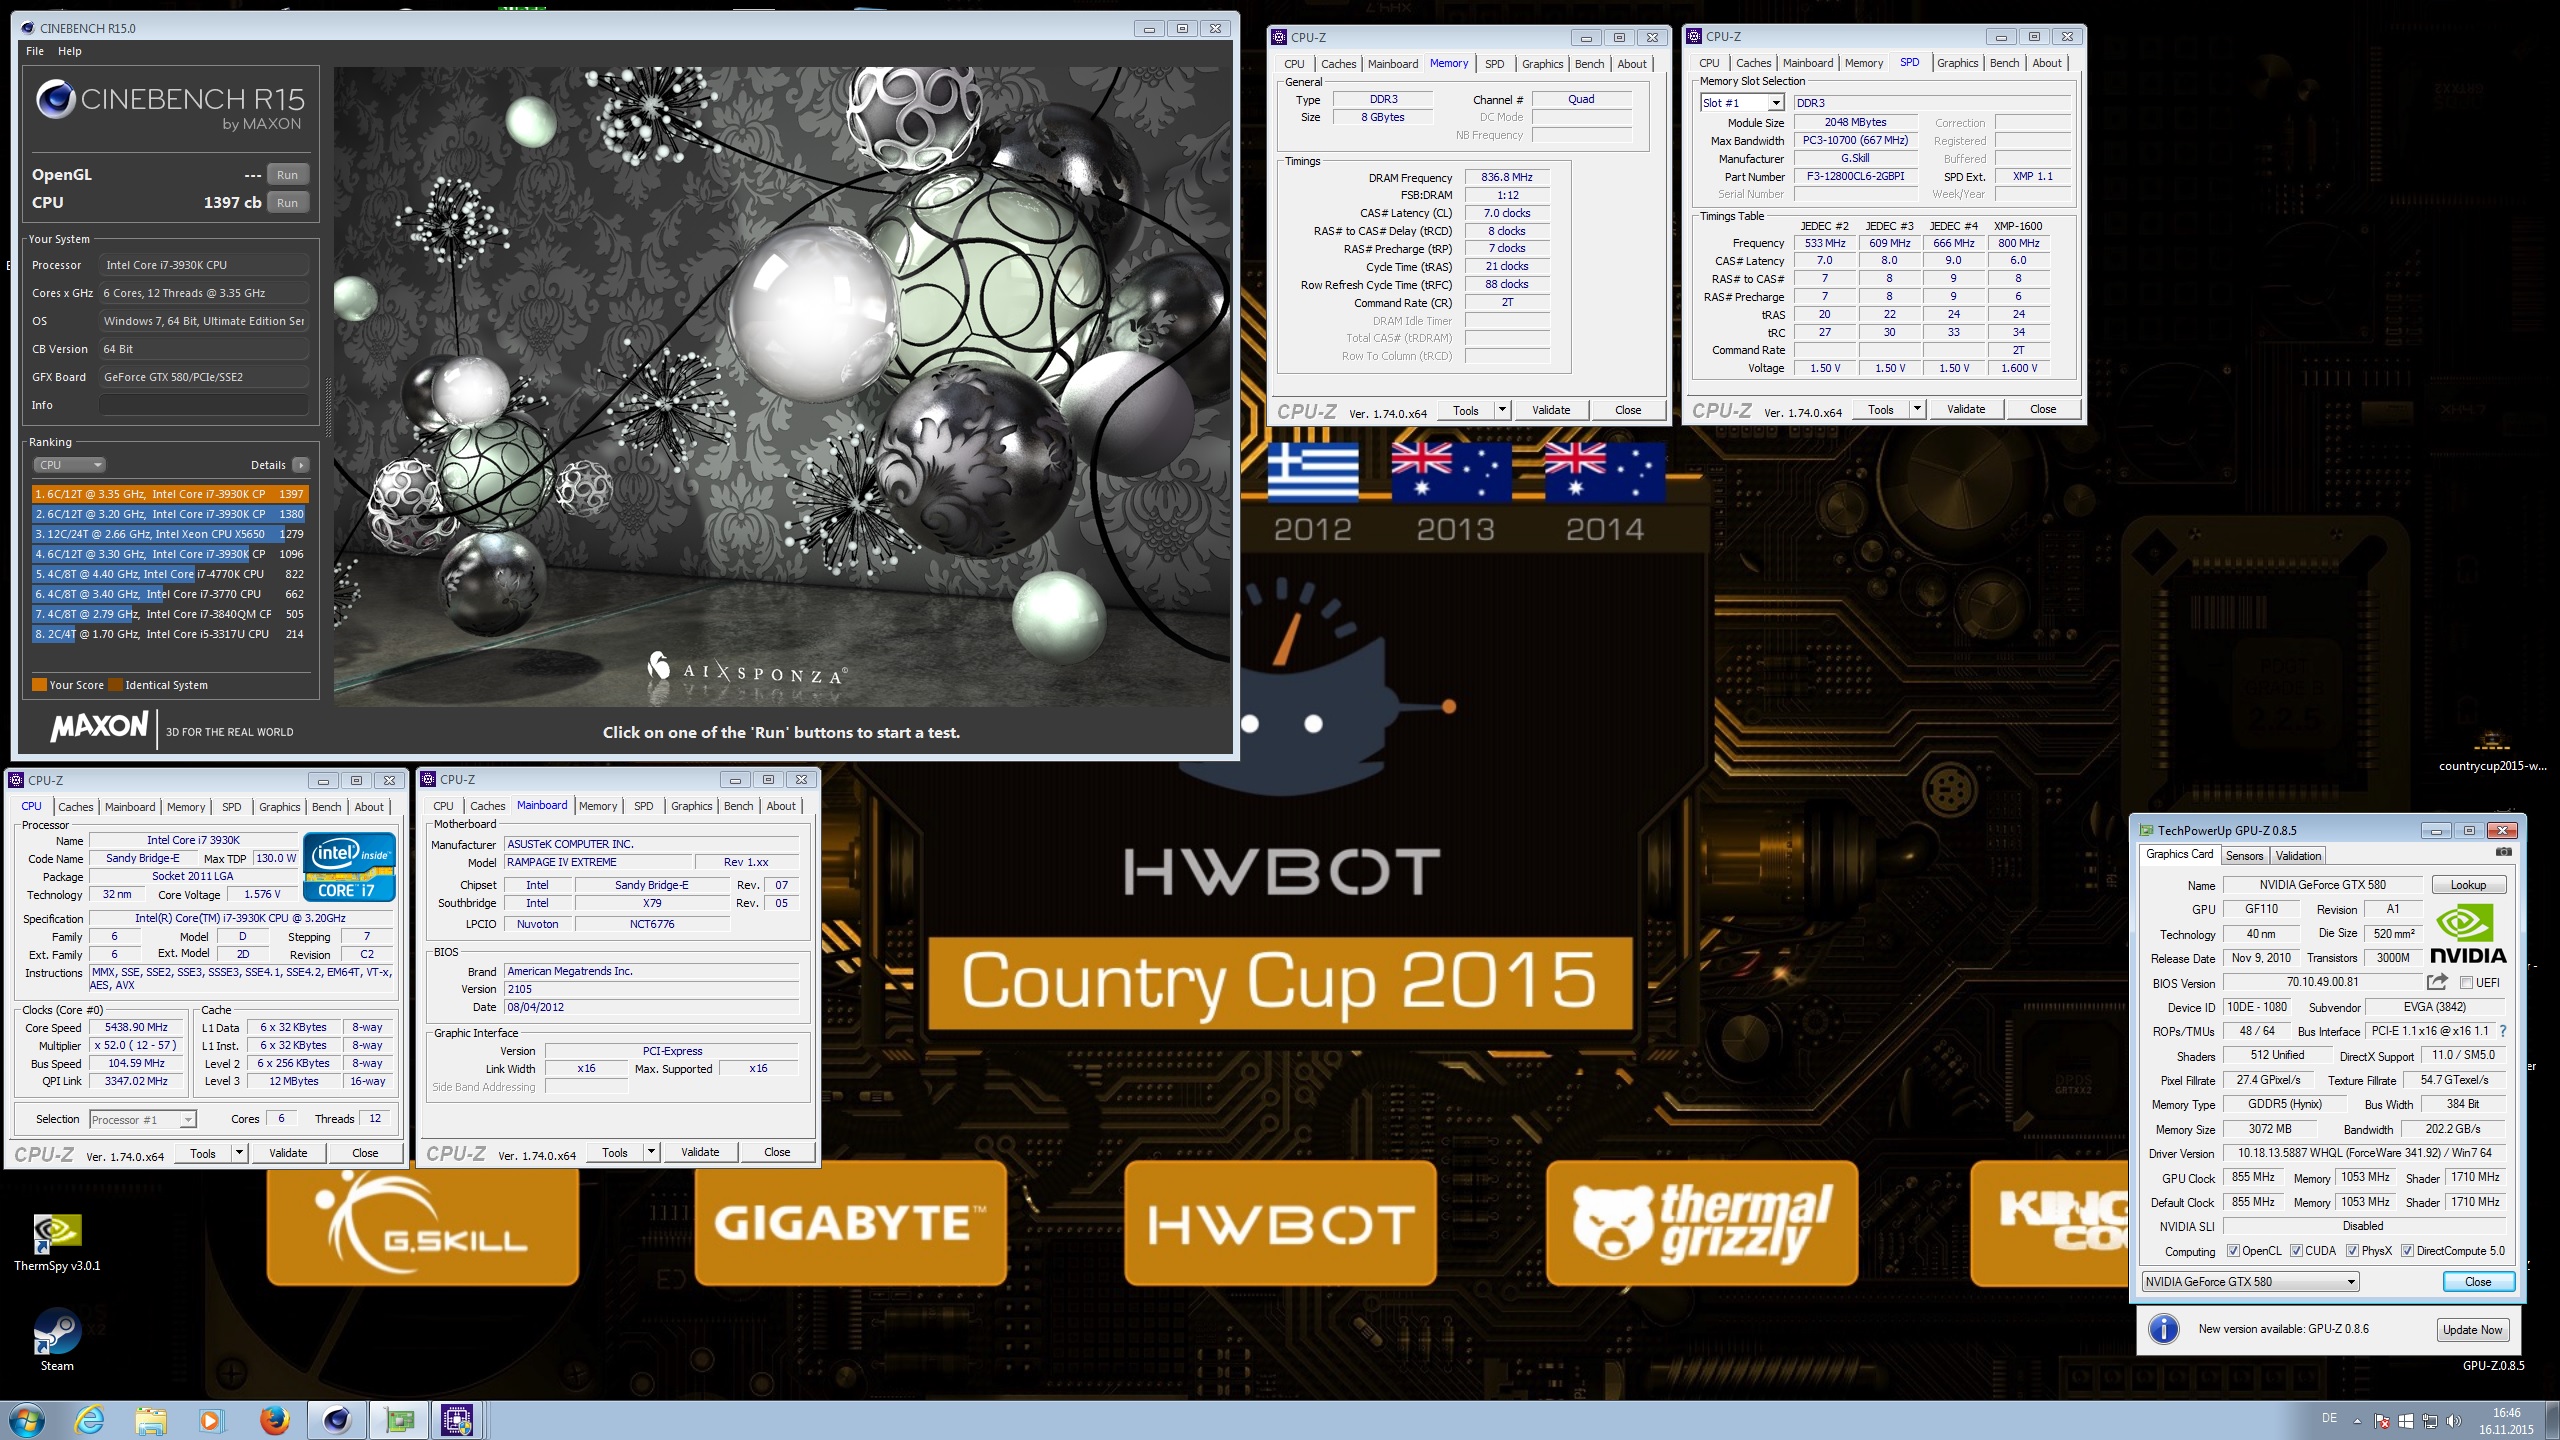The image size is (2560, 1440).
Task: Select the i7-4770K ranking row in Cinebench
Action: pos(169,574)
